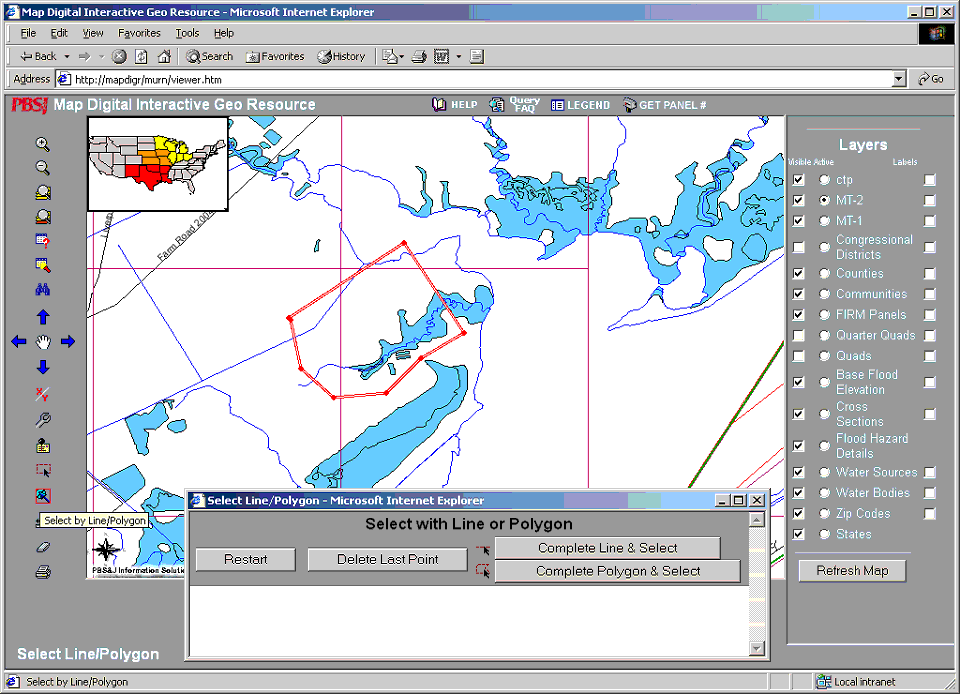Go to the browser Home page icon
Viewport: 960px width, 694px height.
[164, 56]
